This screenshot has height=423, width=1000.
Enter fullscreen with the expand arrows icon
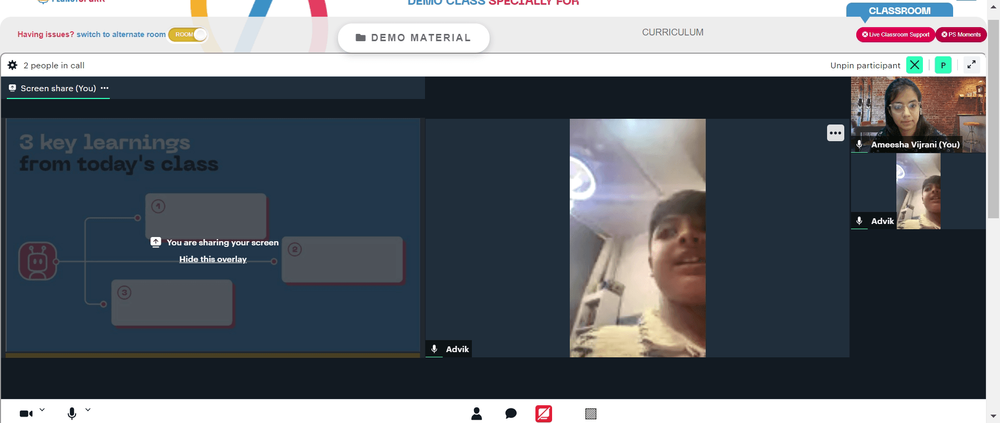pos(971,65)
